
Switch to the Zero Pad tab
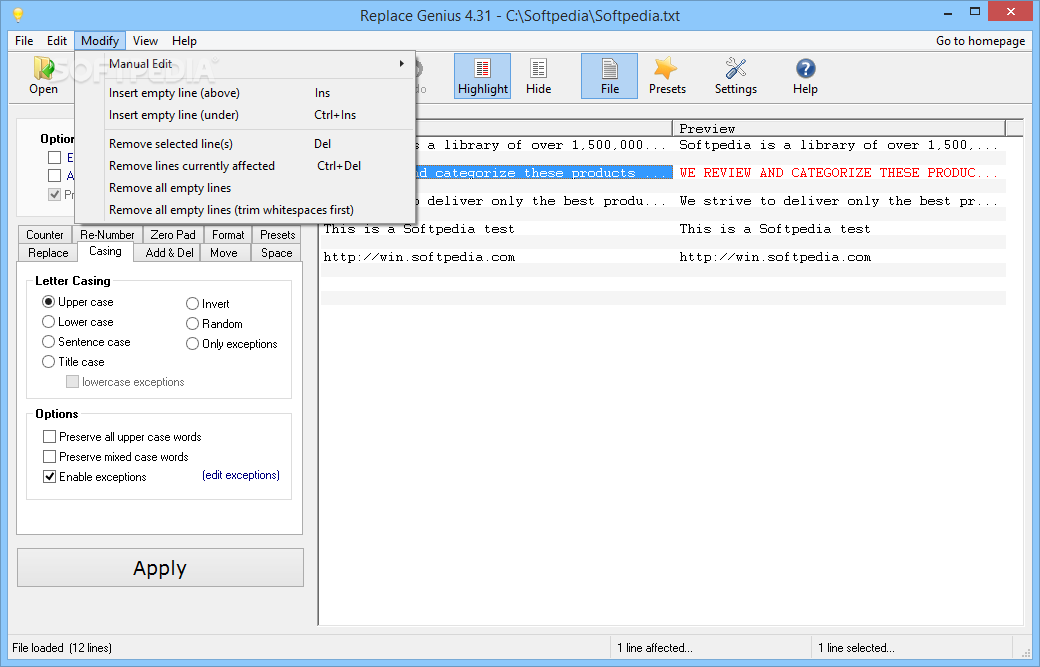pyautogui.click(x=172, y=235)
